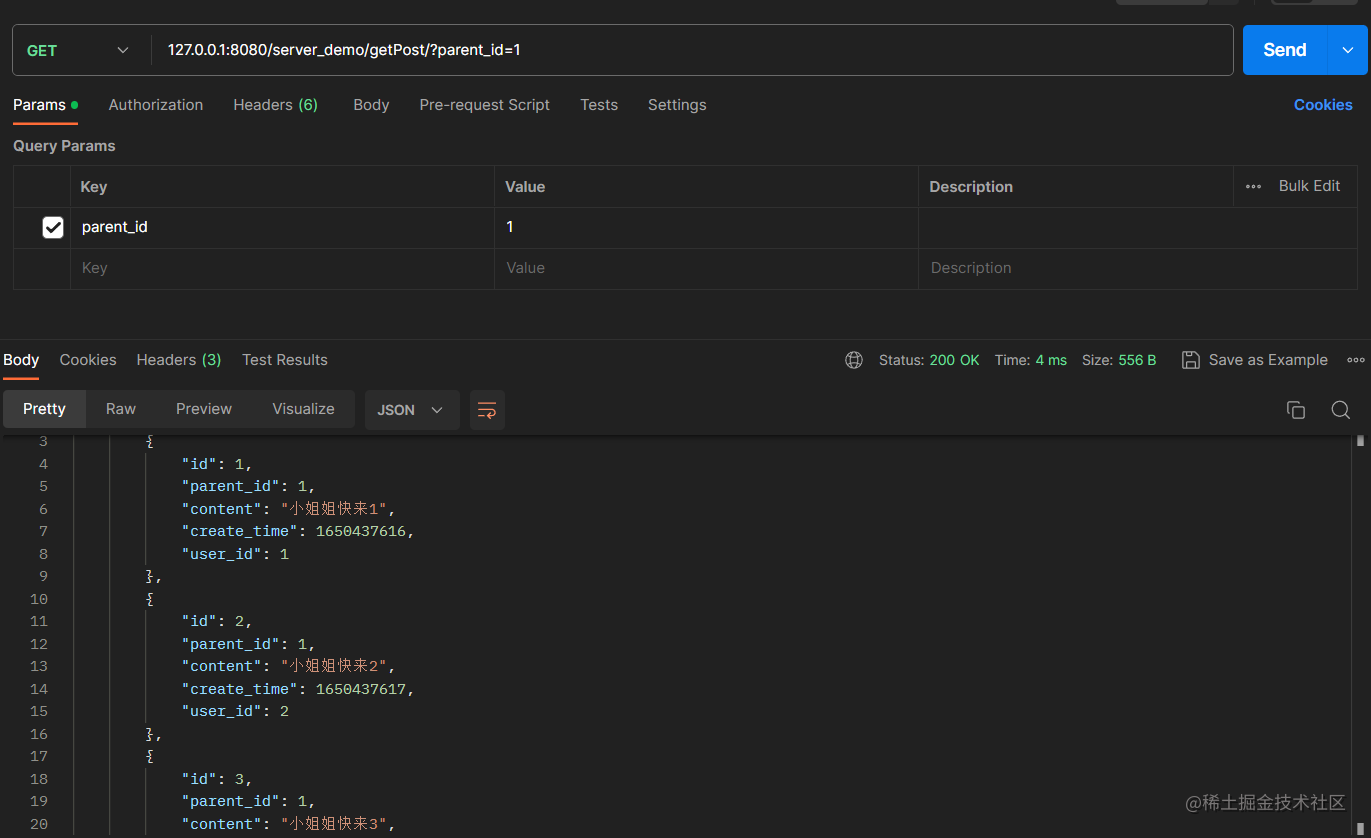Click the content string 小姐姐快来2

click(x=333, y=666)
